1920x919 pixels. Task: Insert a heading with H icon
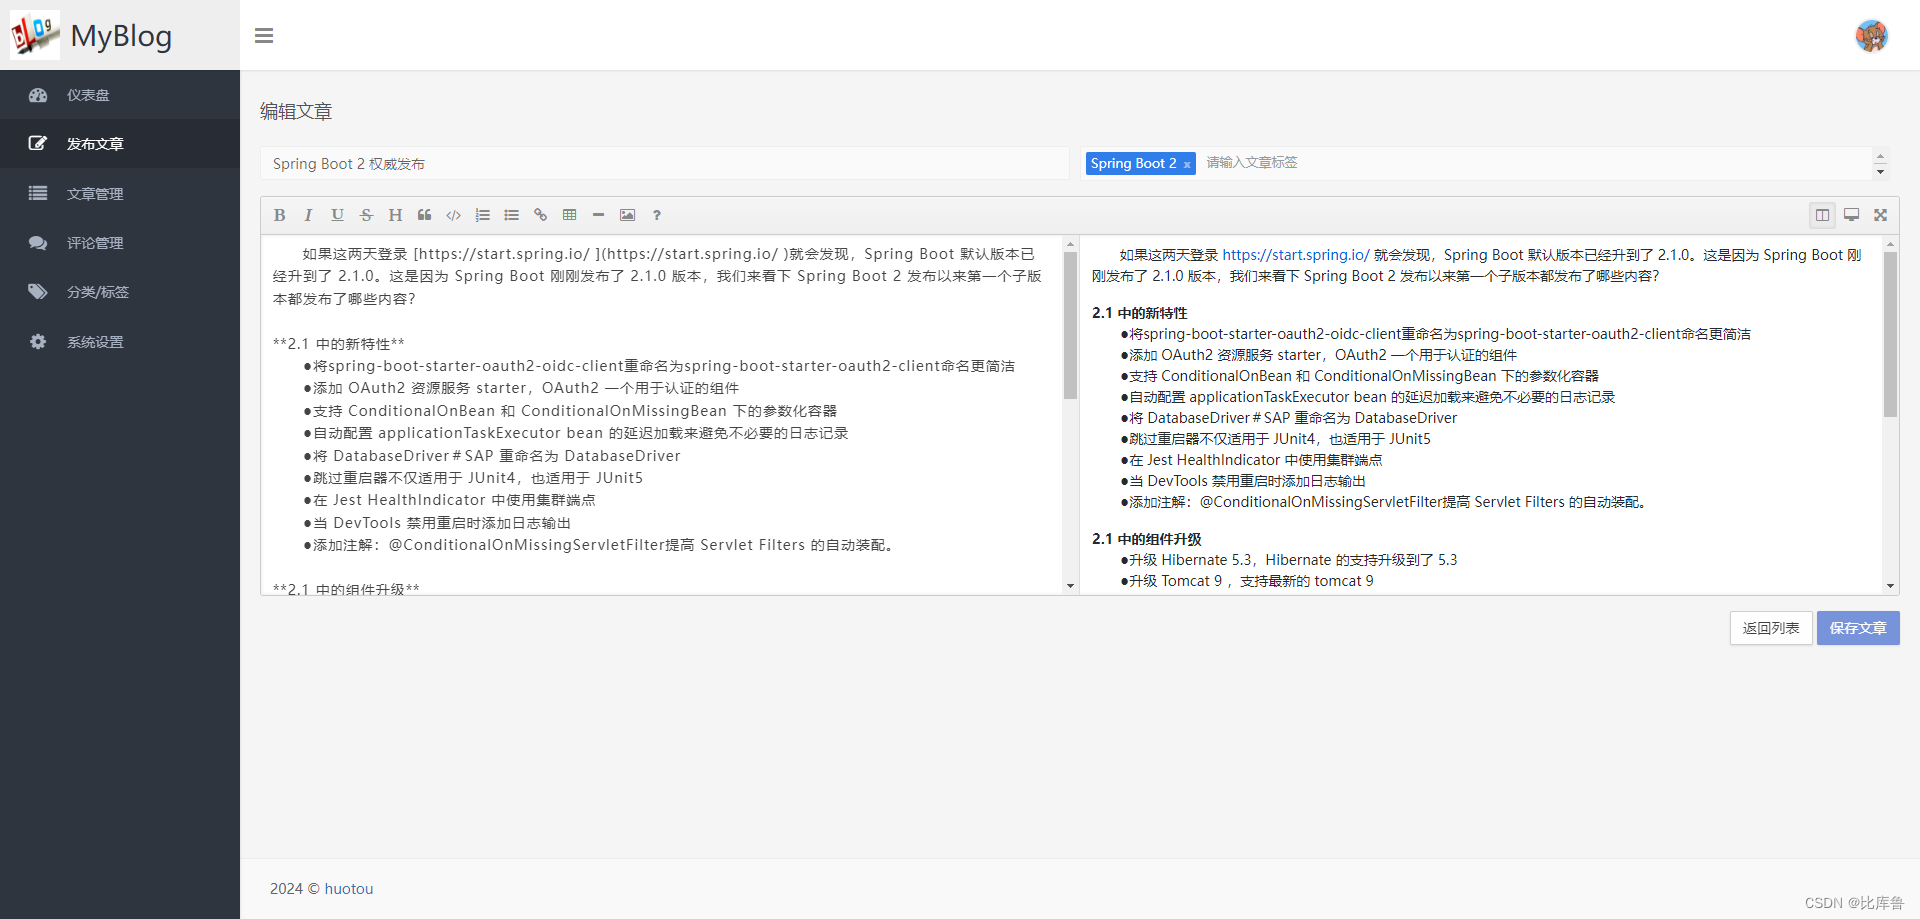click(395, 215)
